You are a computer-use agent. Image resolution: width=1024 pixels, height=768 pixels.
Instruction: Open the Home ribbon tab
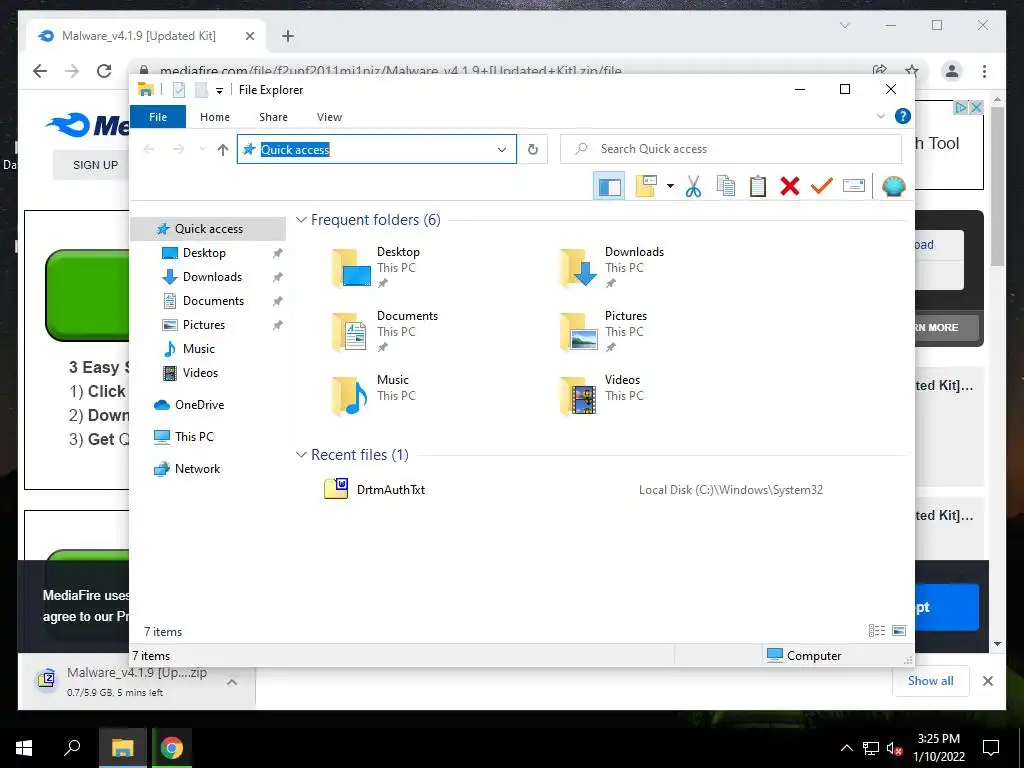215,117
